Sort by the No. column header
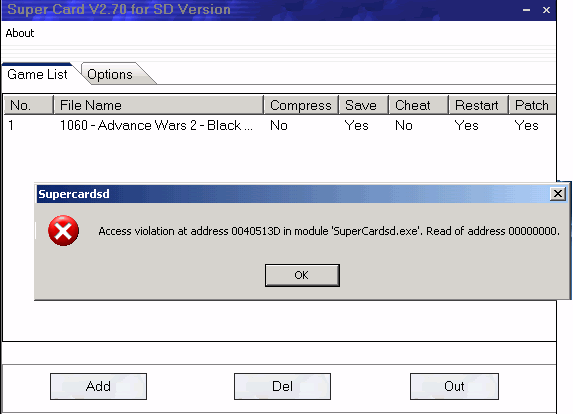This screenshot has height=414, width=573. (29, 105)
